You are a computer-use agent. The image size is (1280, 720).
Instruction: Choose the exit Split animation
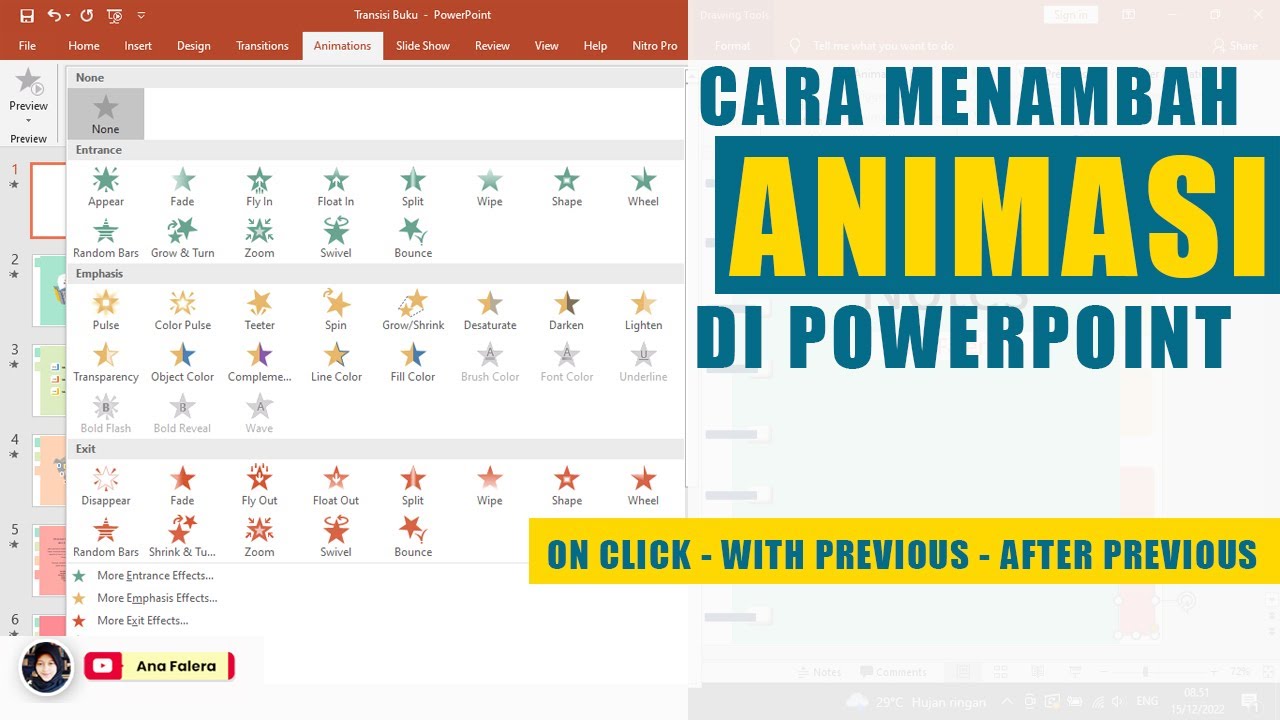[x=413, y=487]
